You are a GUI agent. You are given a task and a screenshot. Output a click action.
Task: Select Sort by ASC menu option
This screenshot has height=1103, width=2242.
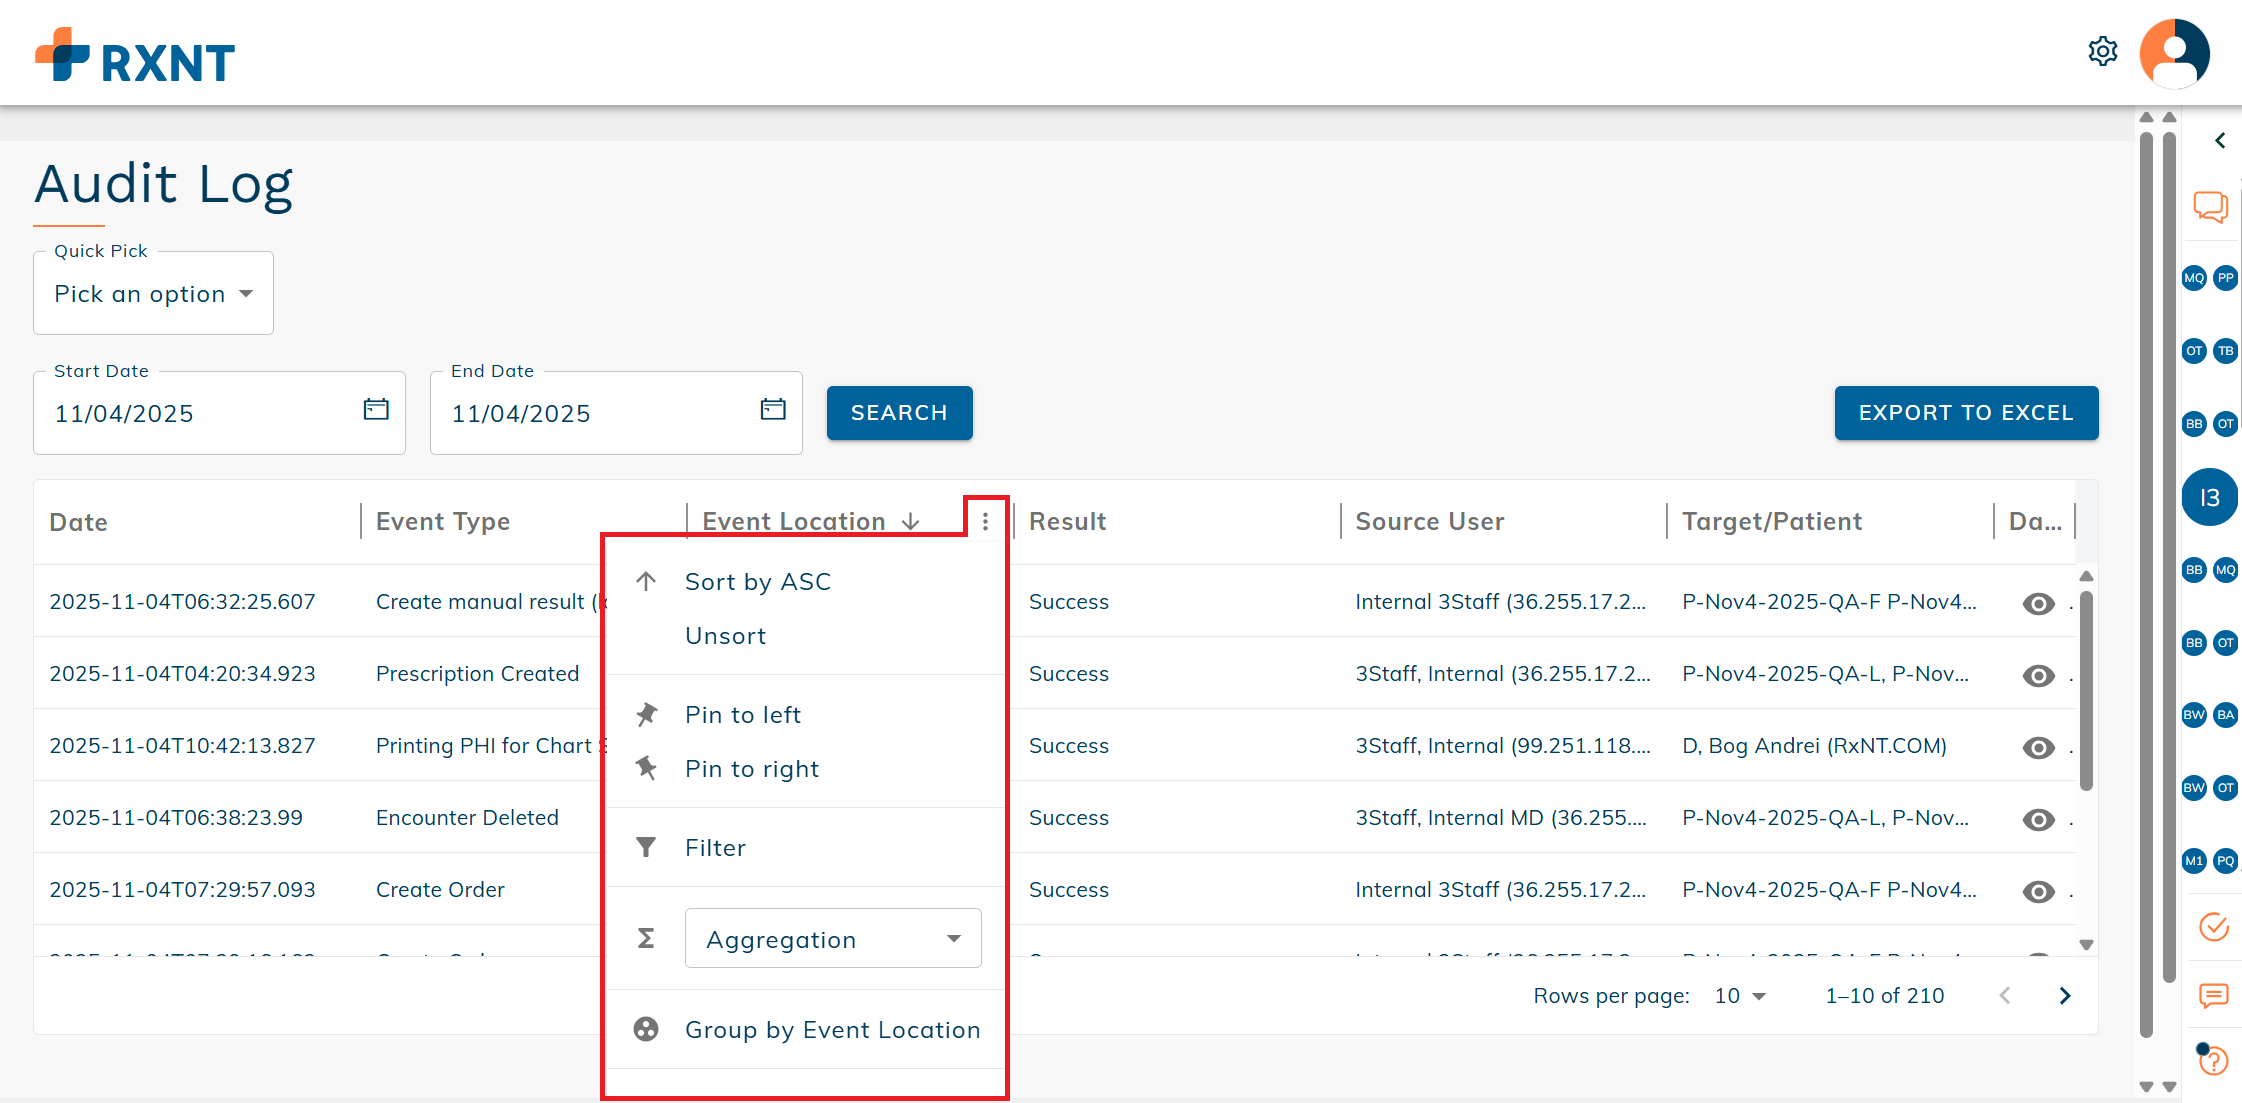click(757, 582)
